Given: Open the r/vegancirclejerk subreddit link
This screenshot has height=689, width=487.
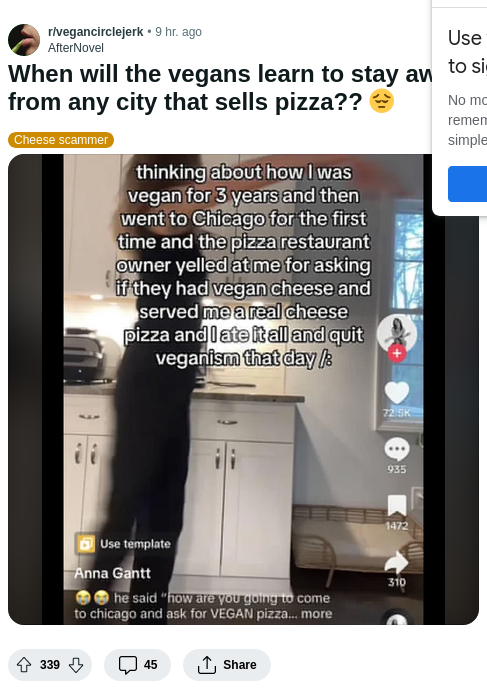Looking at the screenshot, I should pyautogui.click(x=95, y=32).
